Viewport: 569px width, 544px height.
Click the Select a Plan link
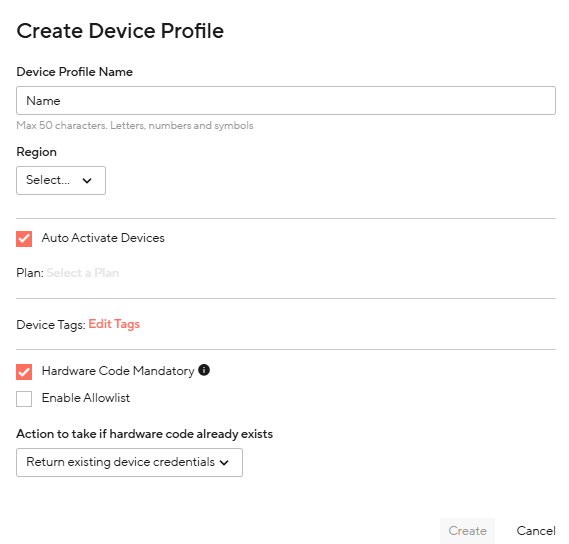tap(83, 273)
